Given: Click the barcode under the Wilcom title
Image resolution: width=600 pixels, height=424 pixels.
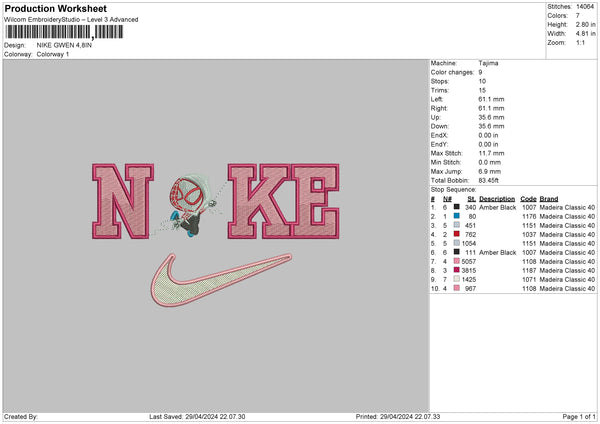Looking at the screenshot, I should (x=64, y=32).
